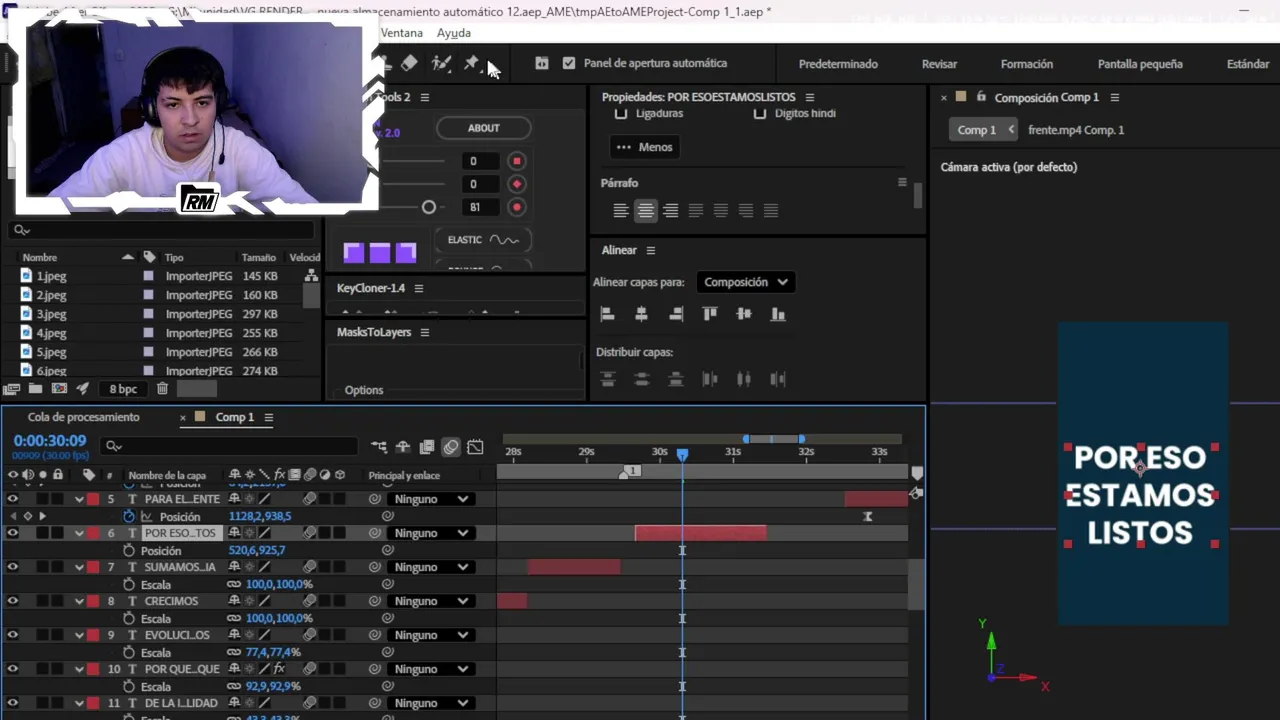
Task: Go to next Posición keyframe on layer 5
Action: (x=42, y=517)
